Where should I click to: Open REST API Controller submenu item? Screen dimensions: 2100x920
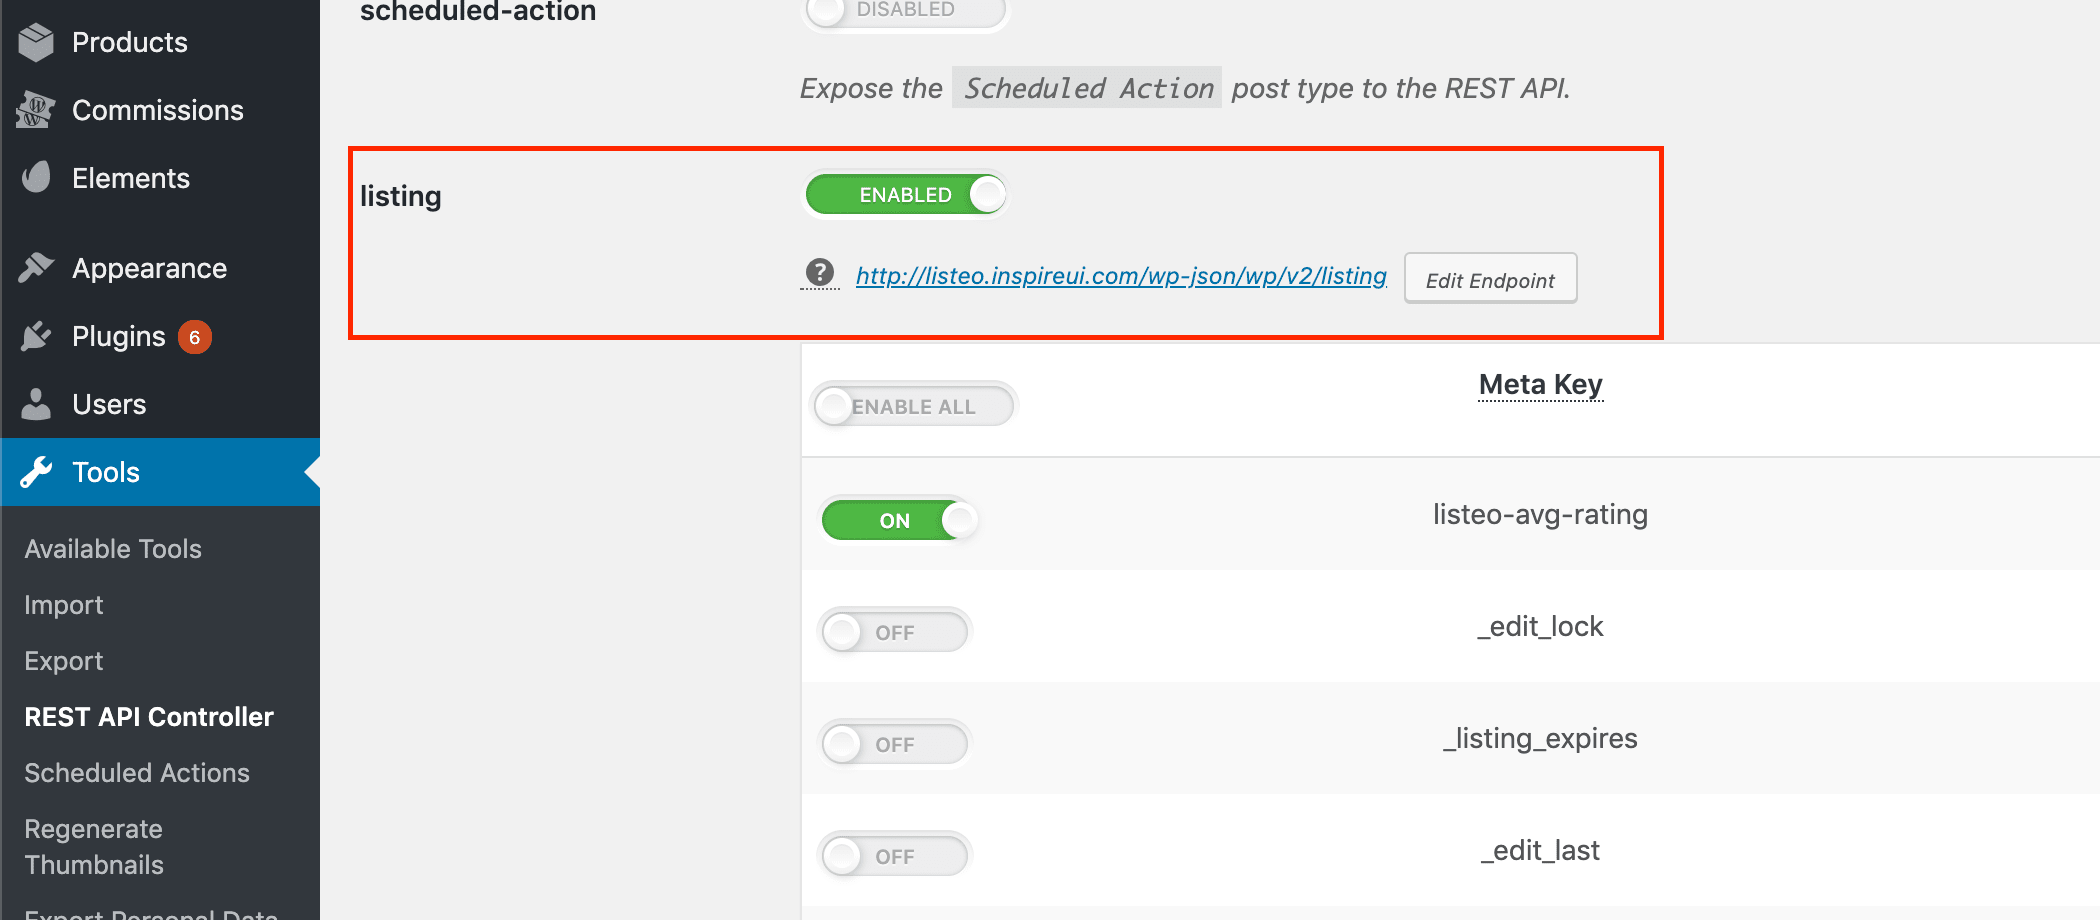pyautogui.click(x=149, y=717)
